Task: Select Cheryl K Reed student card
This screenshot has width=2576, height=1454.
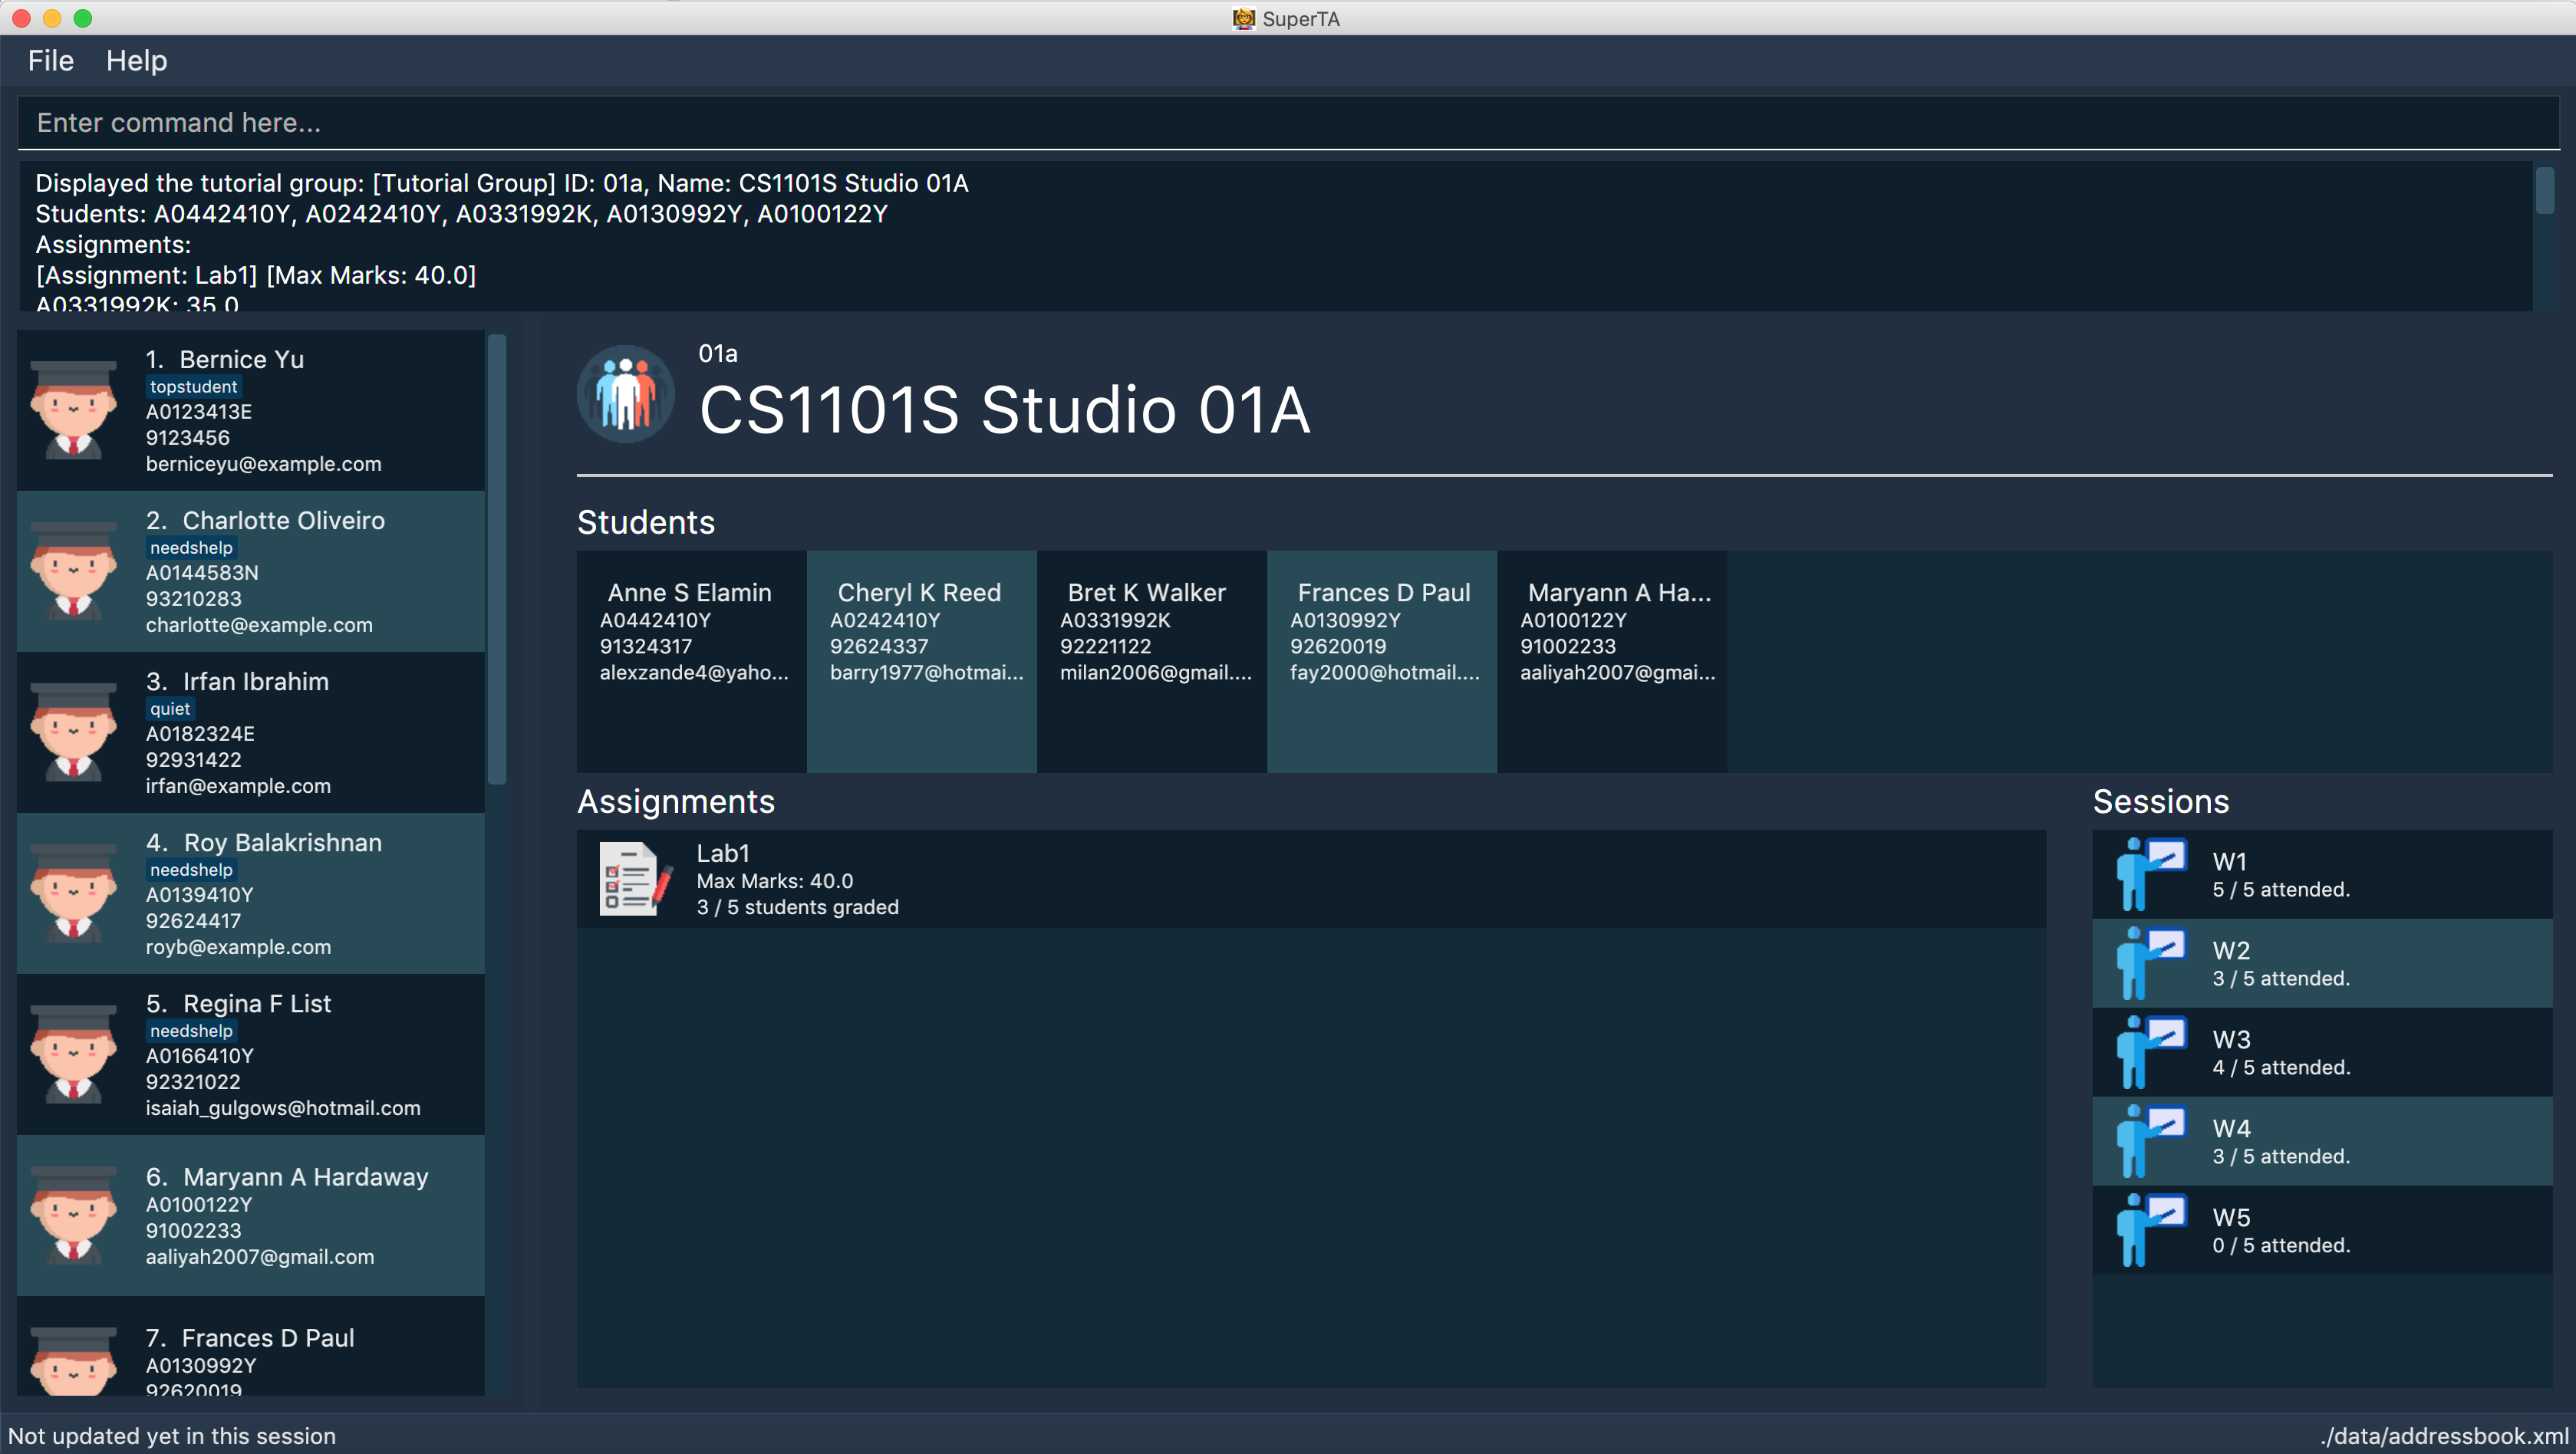Action: click(922, 661)
